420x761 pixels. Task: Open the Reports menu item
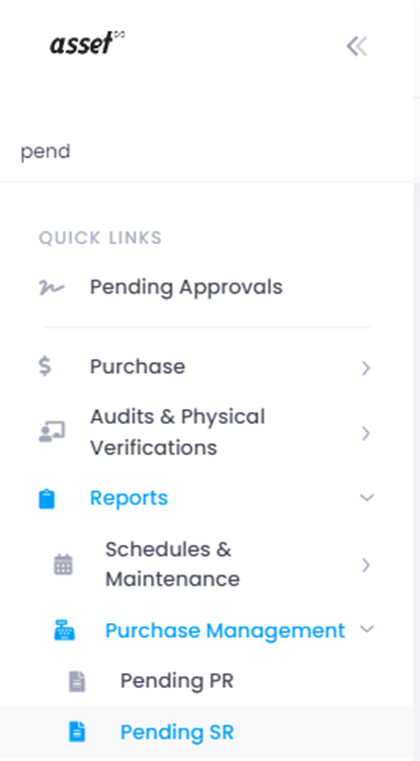coord(129,498)
